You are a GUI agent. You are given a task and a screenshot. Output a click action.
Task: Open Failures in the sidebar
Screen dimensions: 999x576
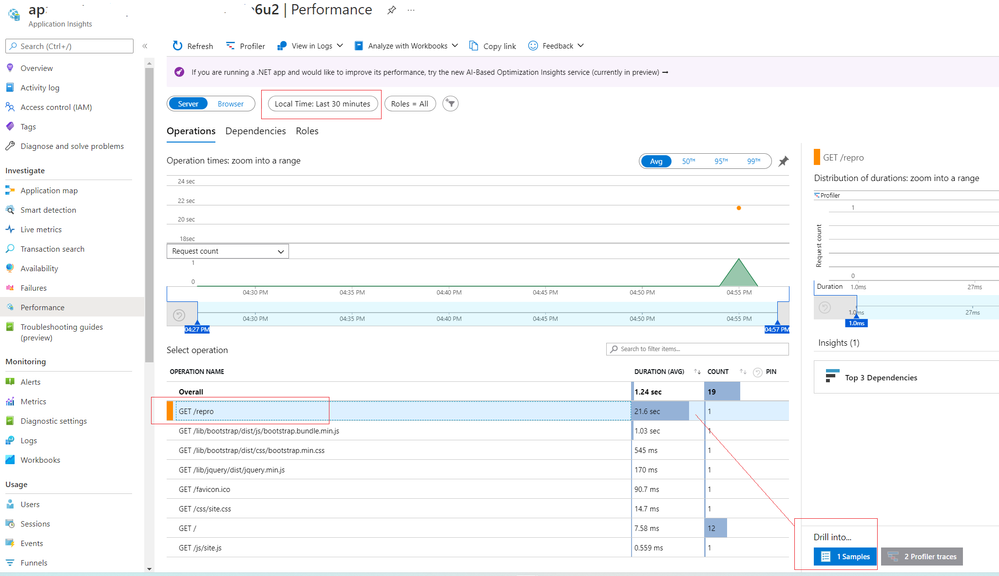point(33,288)
